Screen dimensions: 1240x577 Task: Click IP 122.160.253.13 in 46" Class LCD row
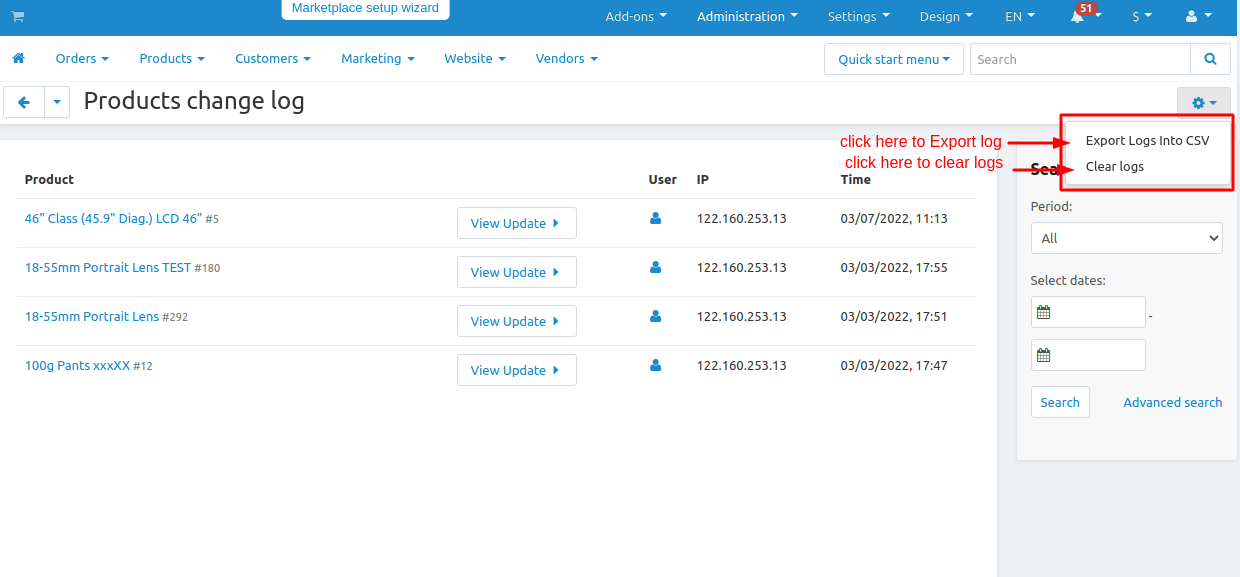click(742, 218)
